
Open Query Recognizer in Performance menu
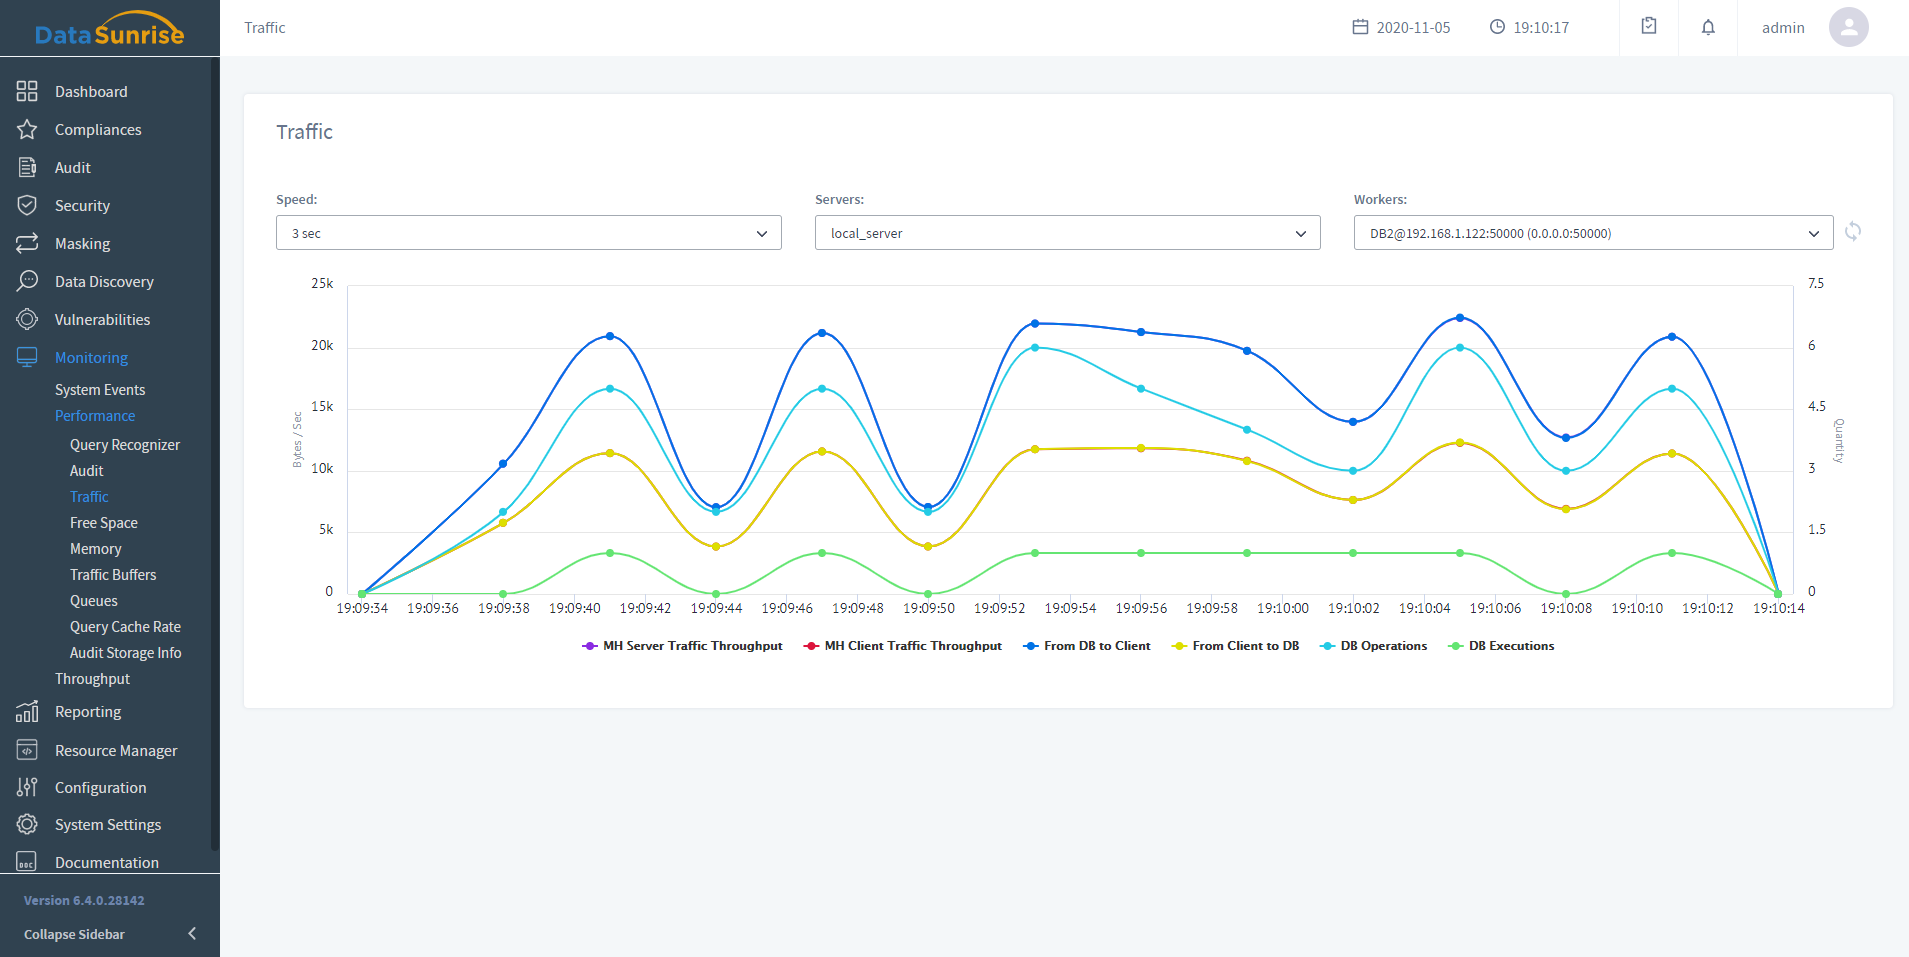point(125,445)
